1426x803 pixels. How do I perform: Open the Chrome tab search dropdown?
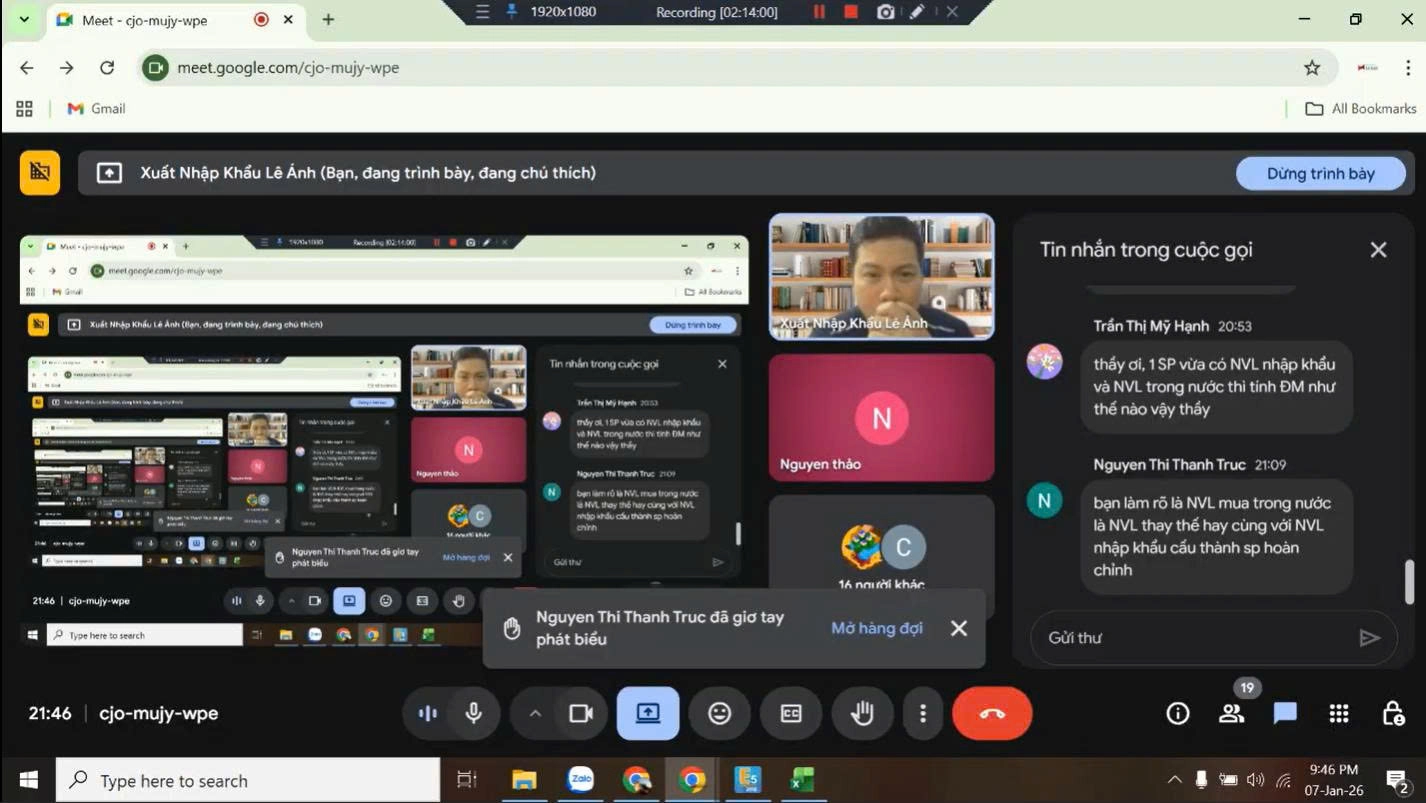(x=24, y=19)
